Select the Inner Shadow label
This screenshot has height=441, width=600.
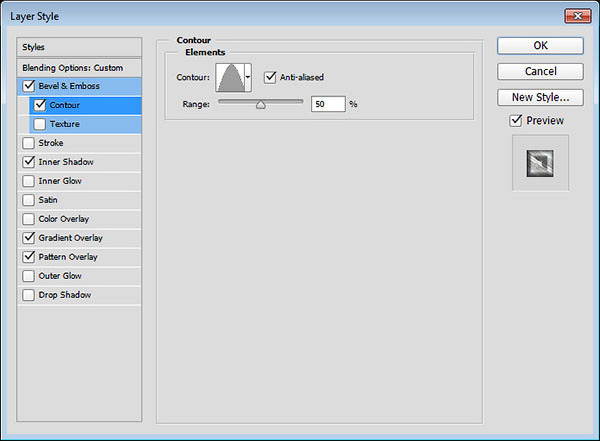(66, 162)
